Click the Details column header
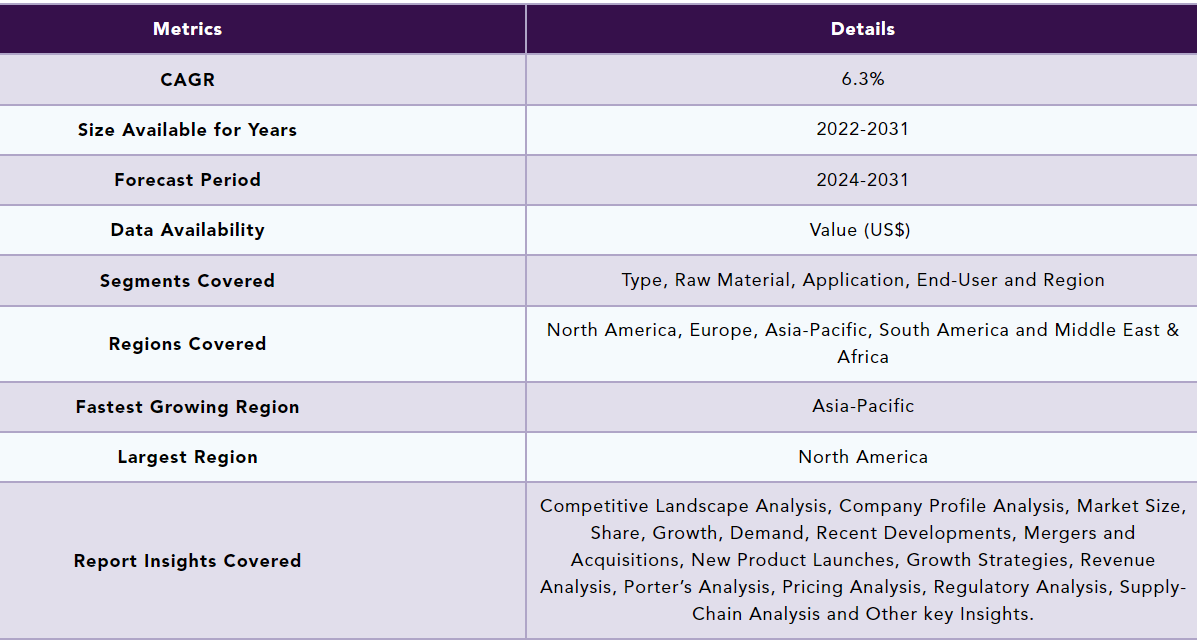This screenshot has width=1197, height=642. tap(862, 29)
